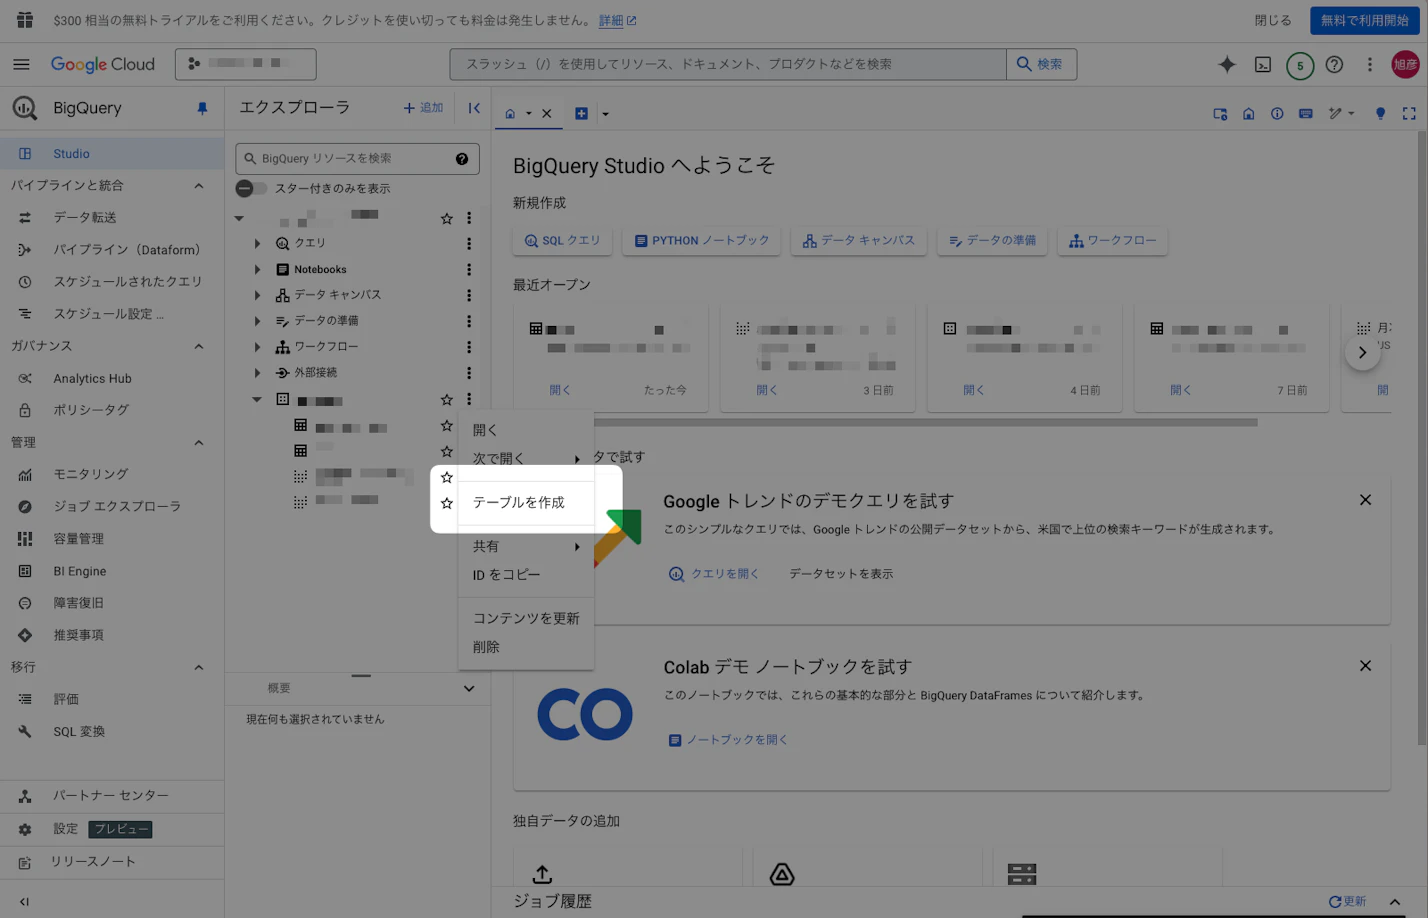Viewport: 1428px width, 918px height.
Task: Star the first table under the dataset
Action: (x=447, y=426)
